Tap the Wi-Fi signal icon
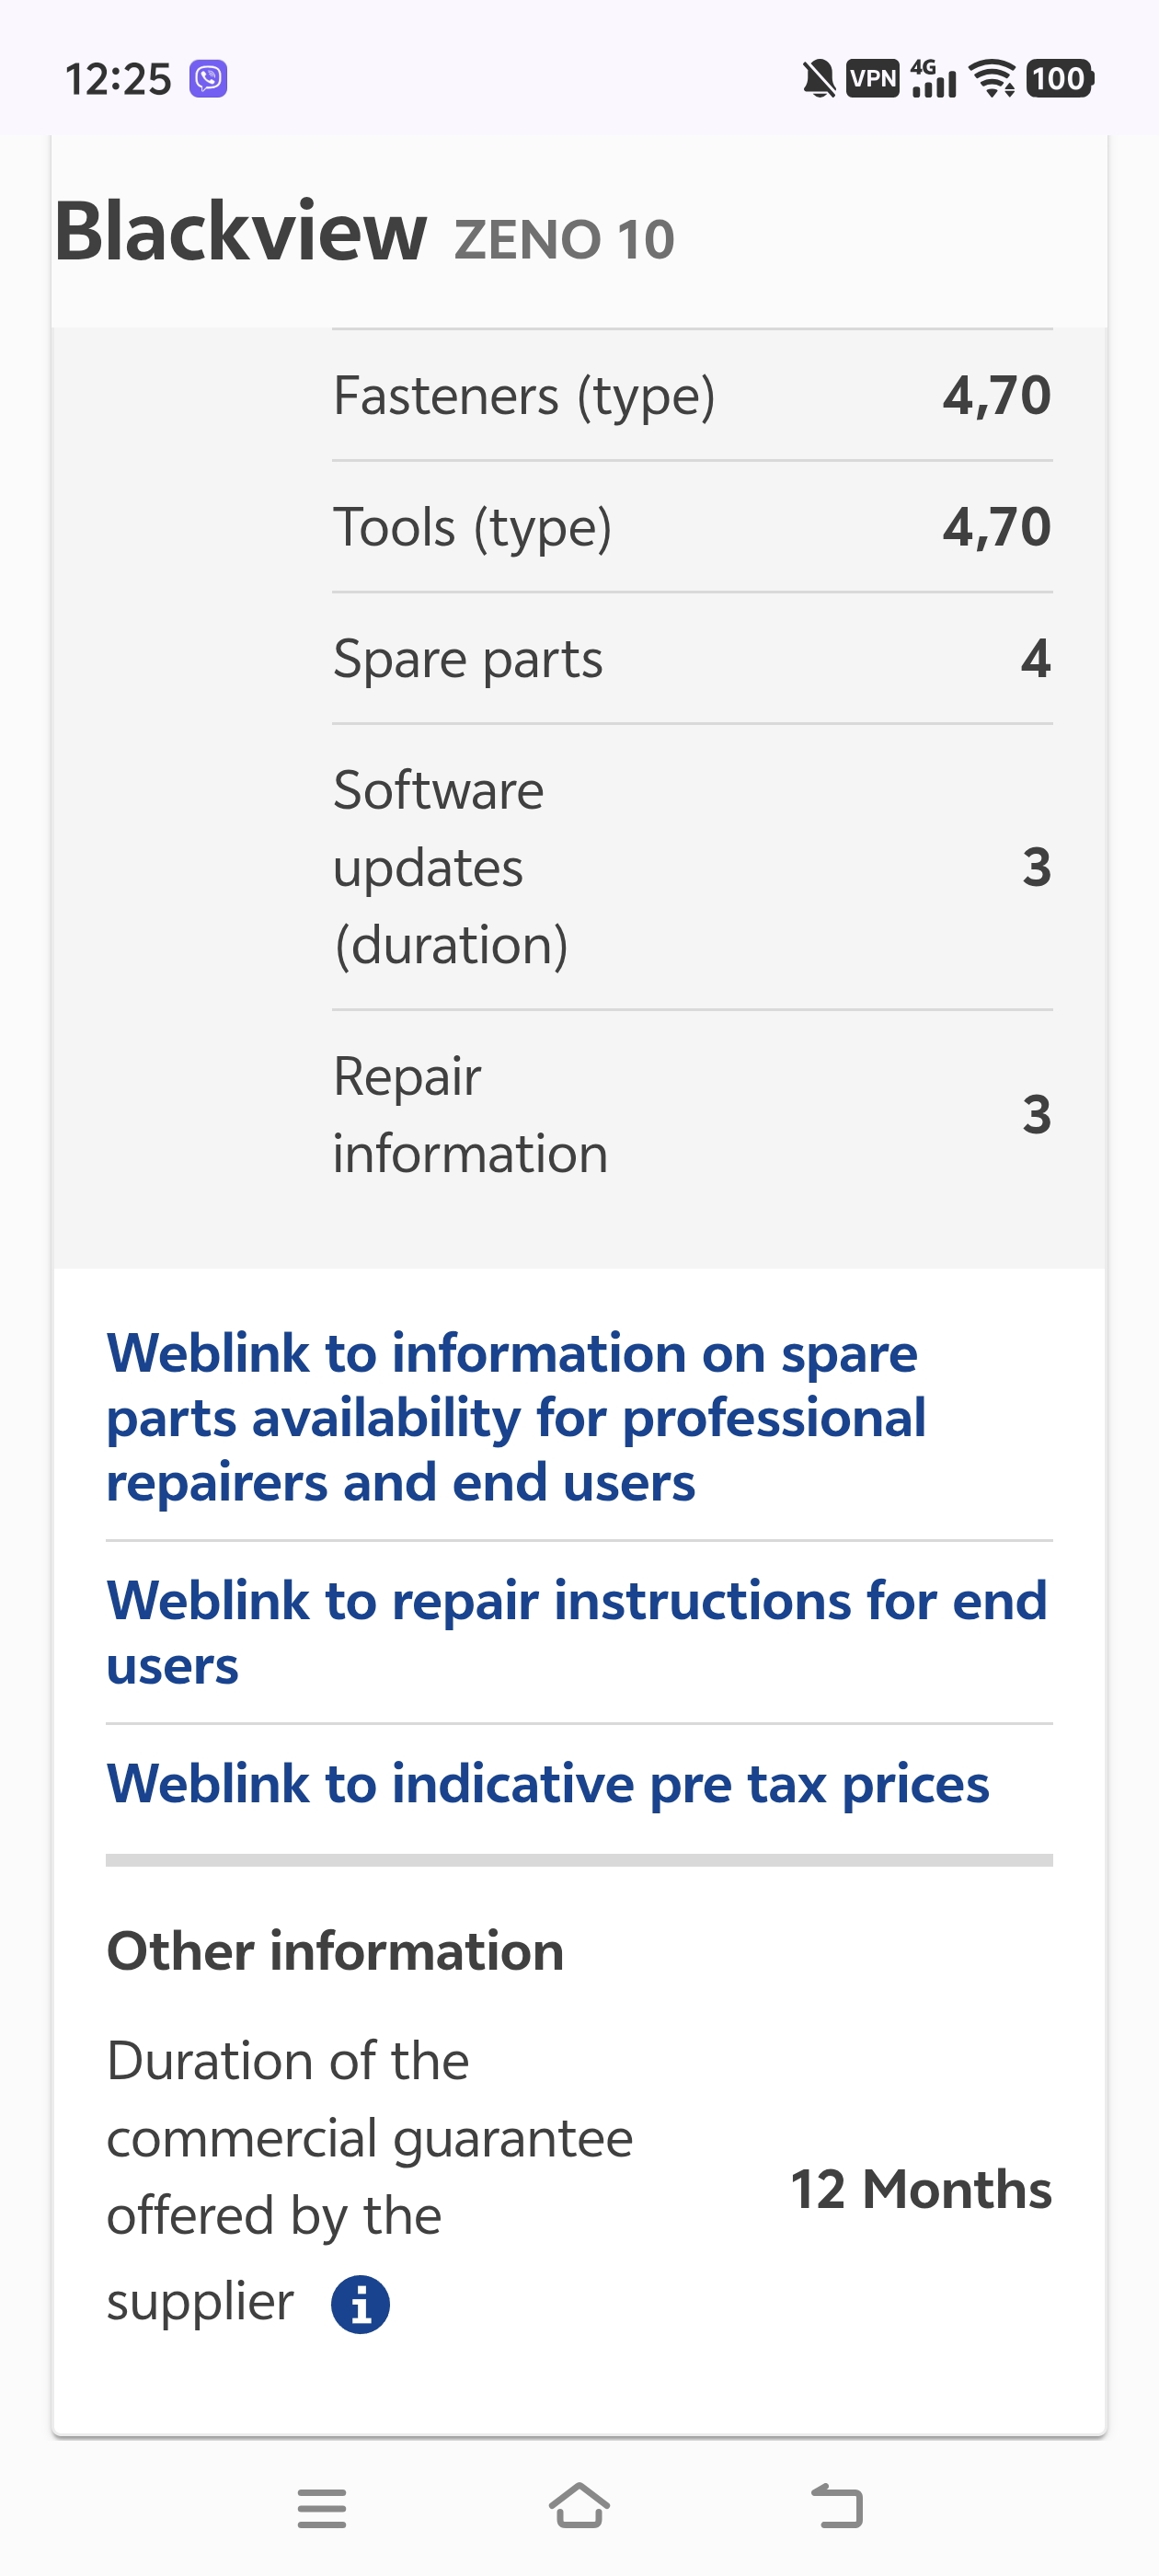Image resolution: width=1159 pixels, height=2576 pixels. coord(992,78)
